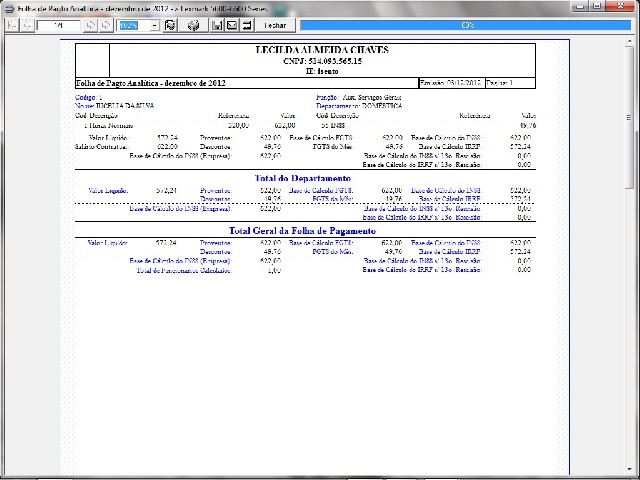This screenshot has height=480, width=640.
Task: Click the vertical scrollbar down arrow
Action: tap(629, 470)
